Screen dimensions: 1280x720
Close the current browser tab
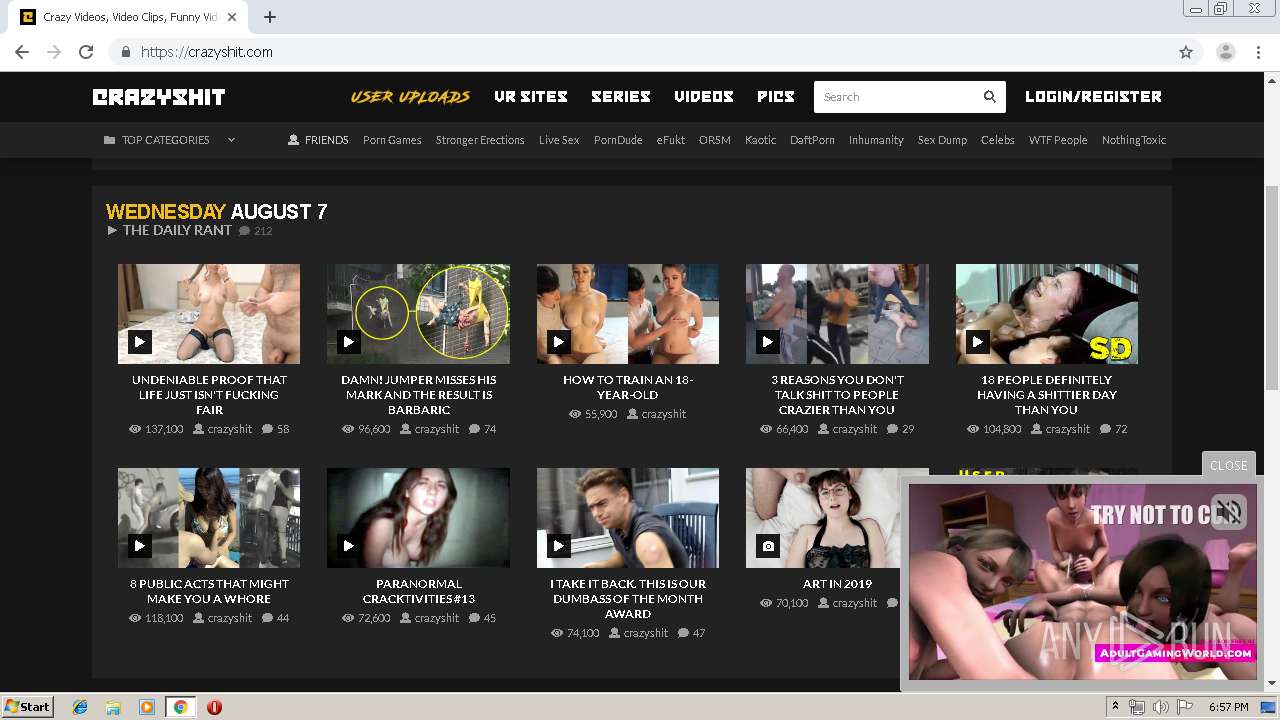point(232,17)
